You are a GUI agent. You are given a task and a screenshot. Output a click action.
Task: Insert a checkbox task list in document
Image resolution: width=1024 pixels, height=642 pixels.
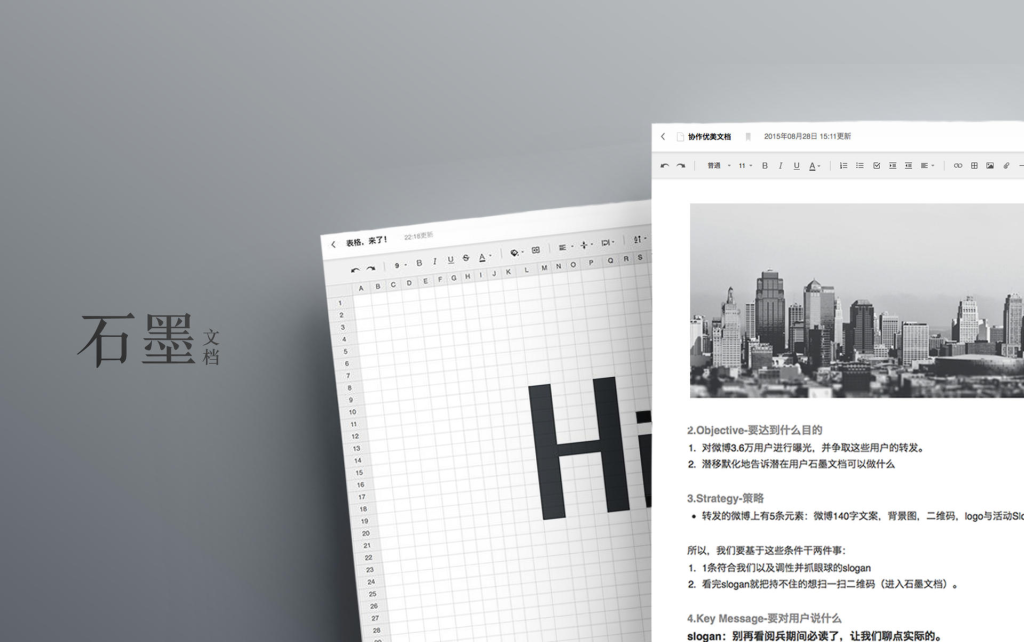(x=877, y=165)
